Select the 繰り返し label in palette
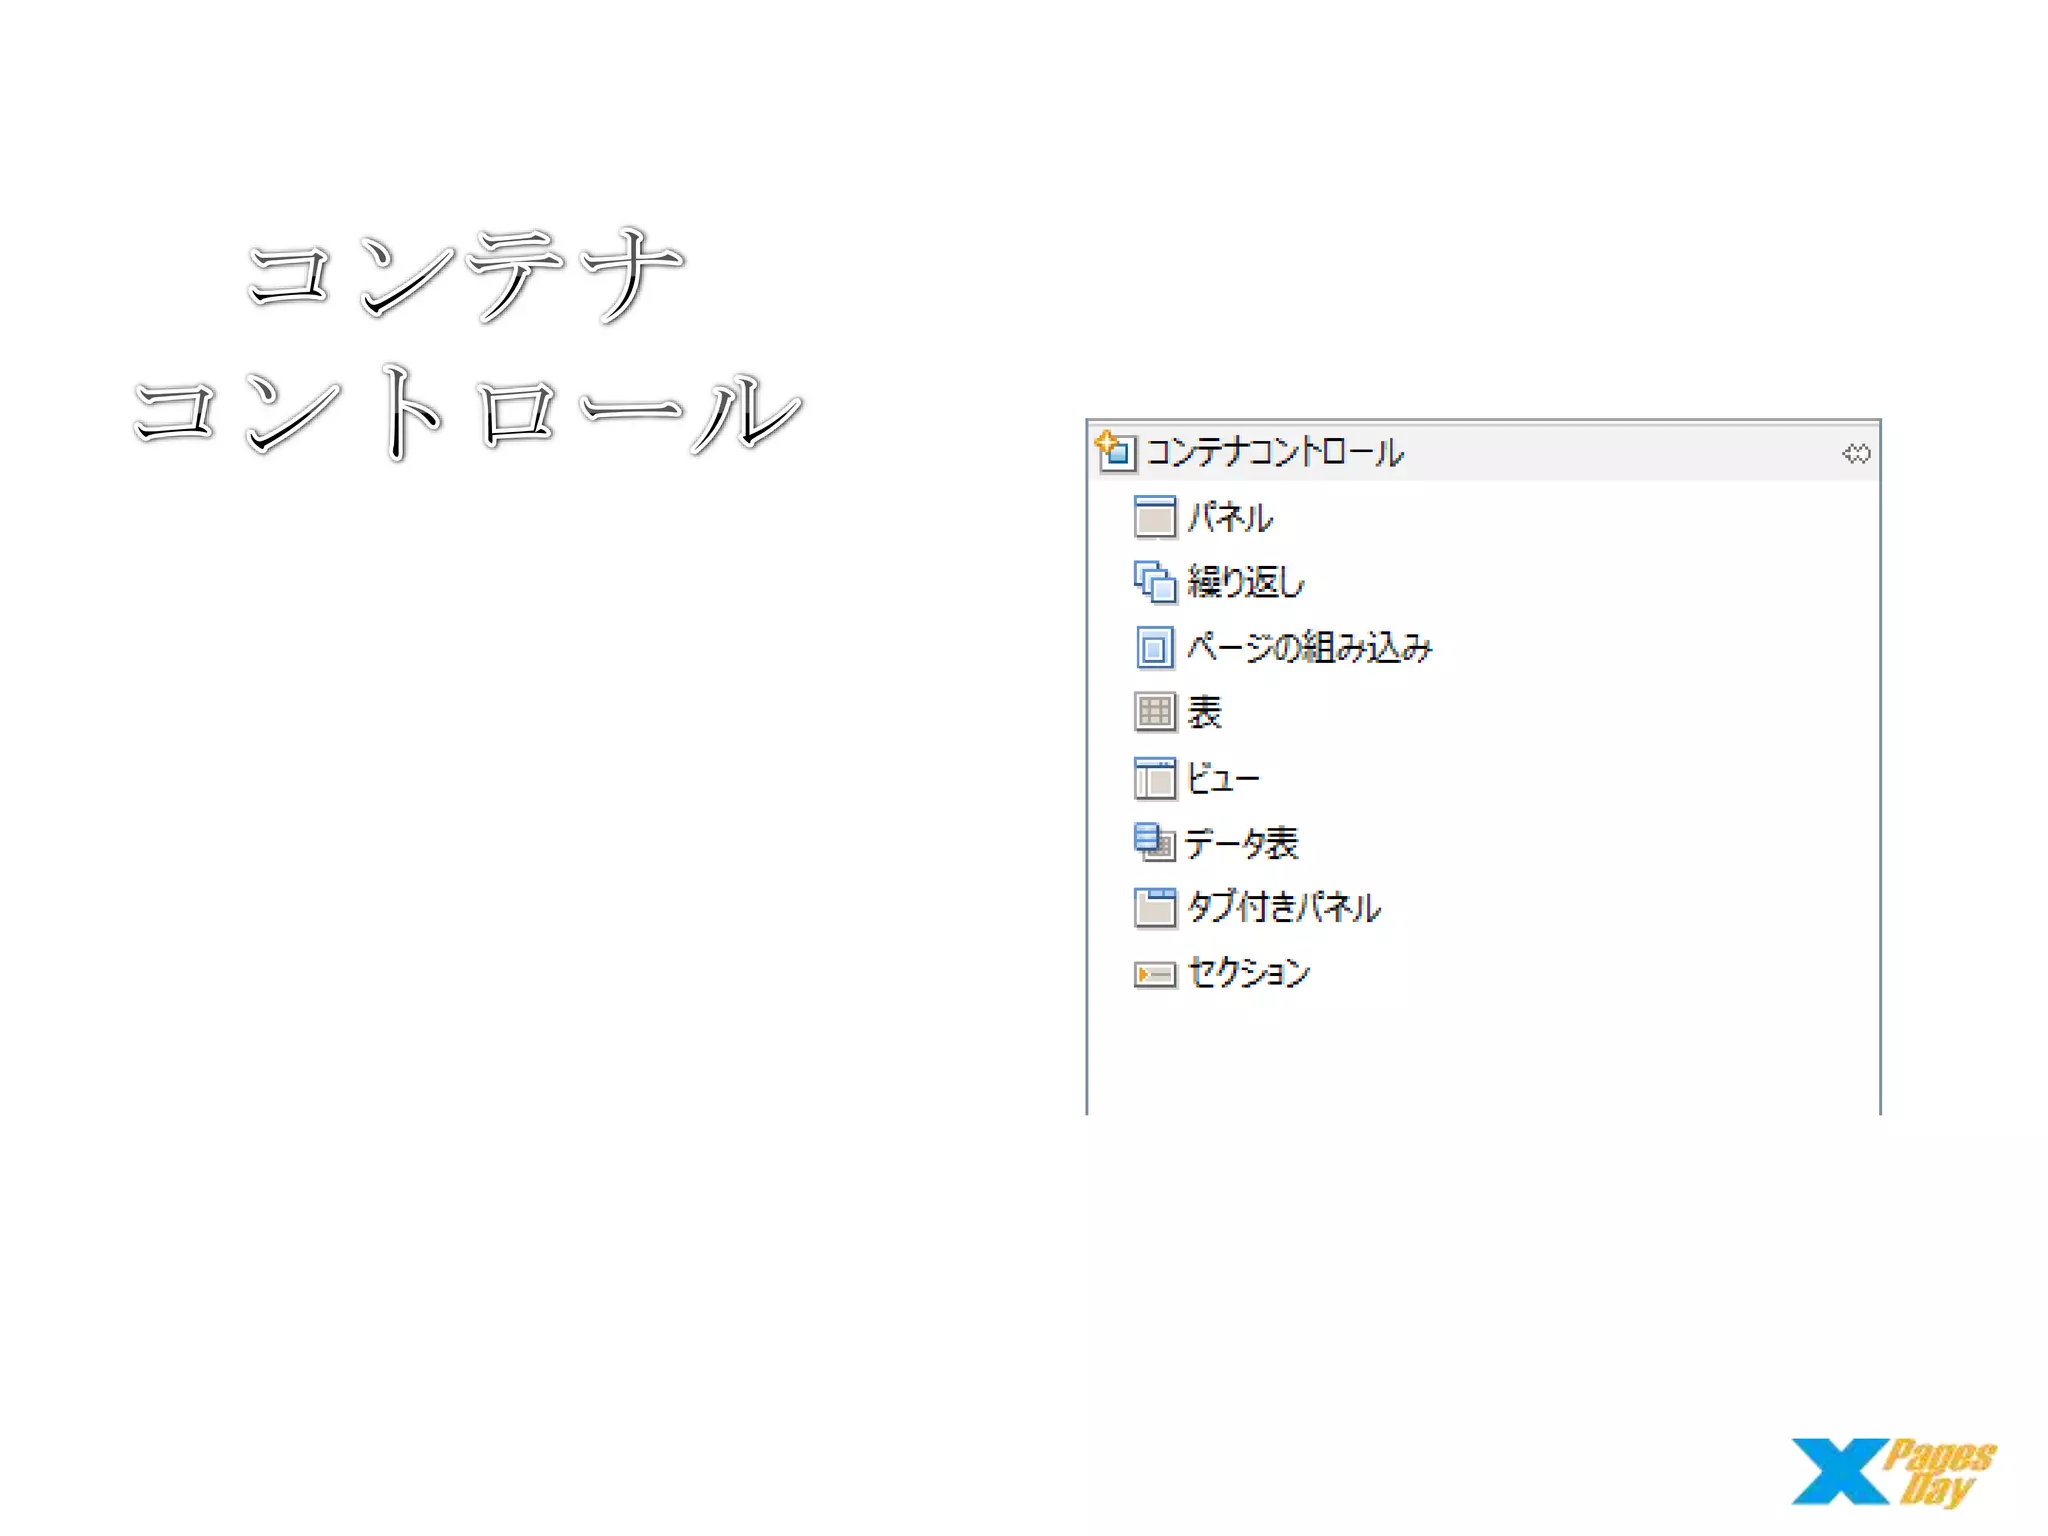Viewport: 2048px width, 1536px height. click(1245, 582)
